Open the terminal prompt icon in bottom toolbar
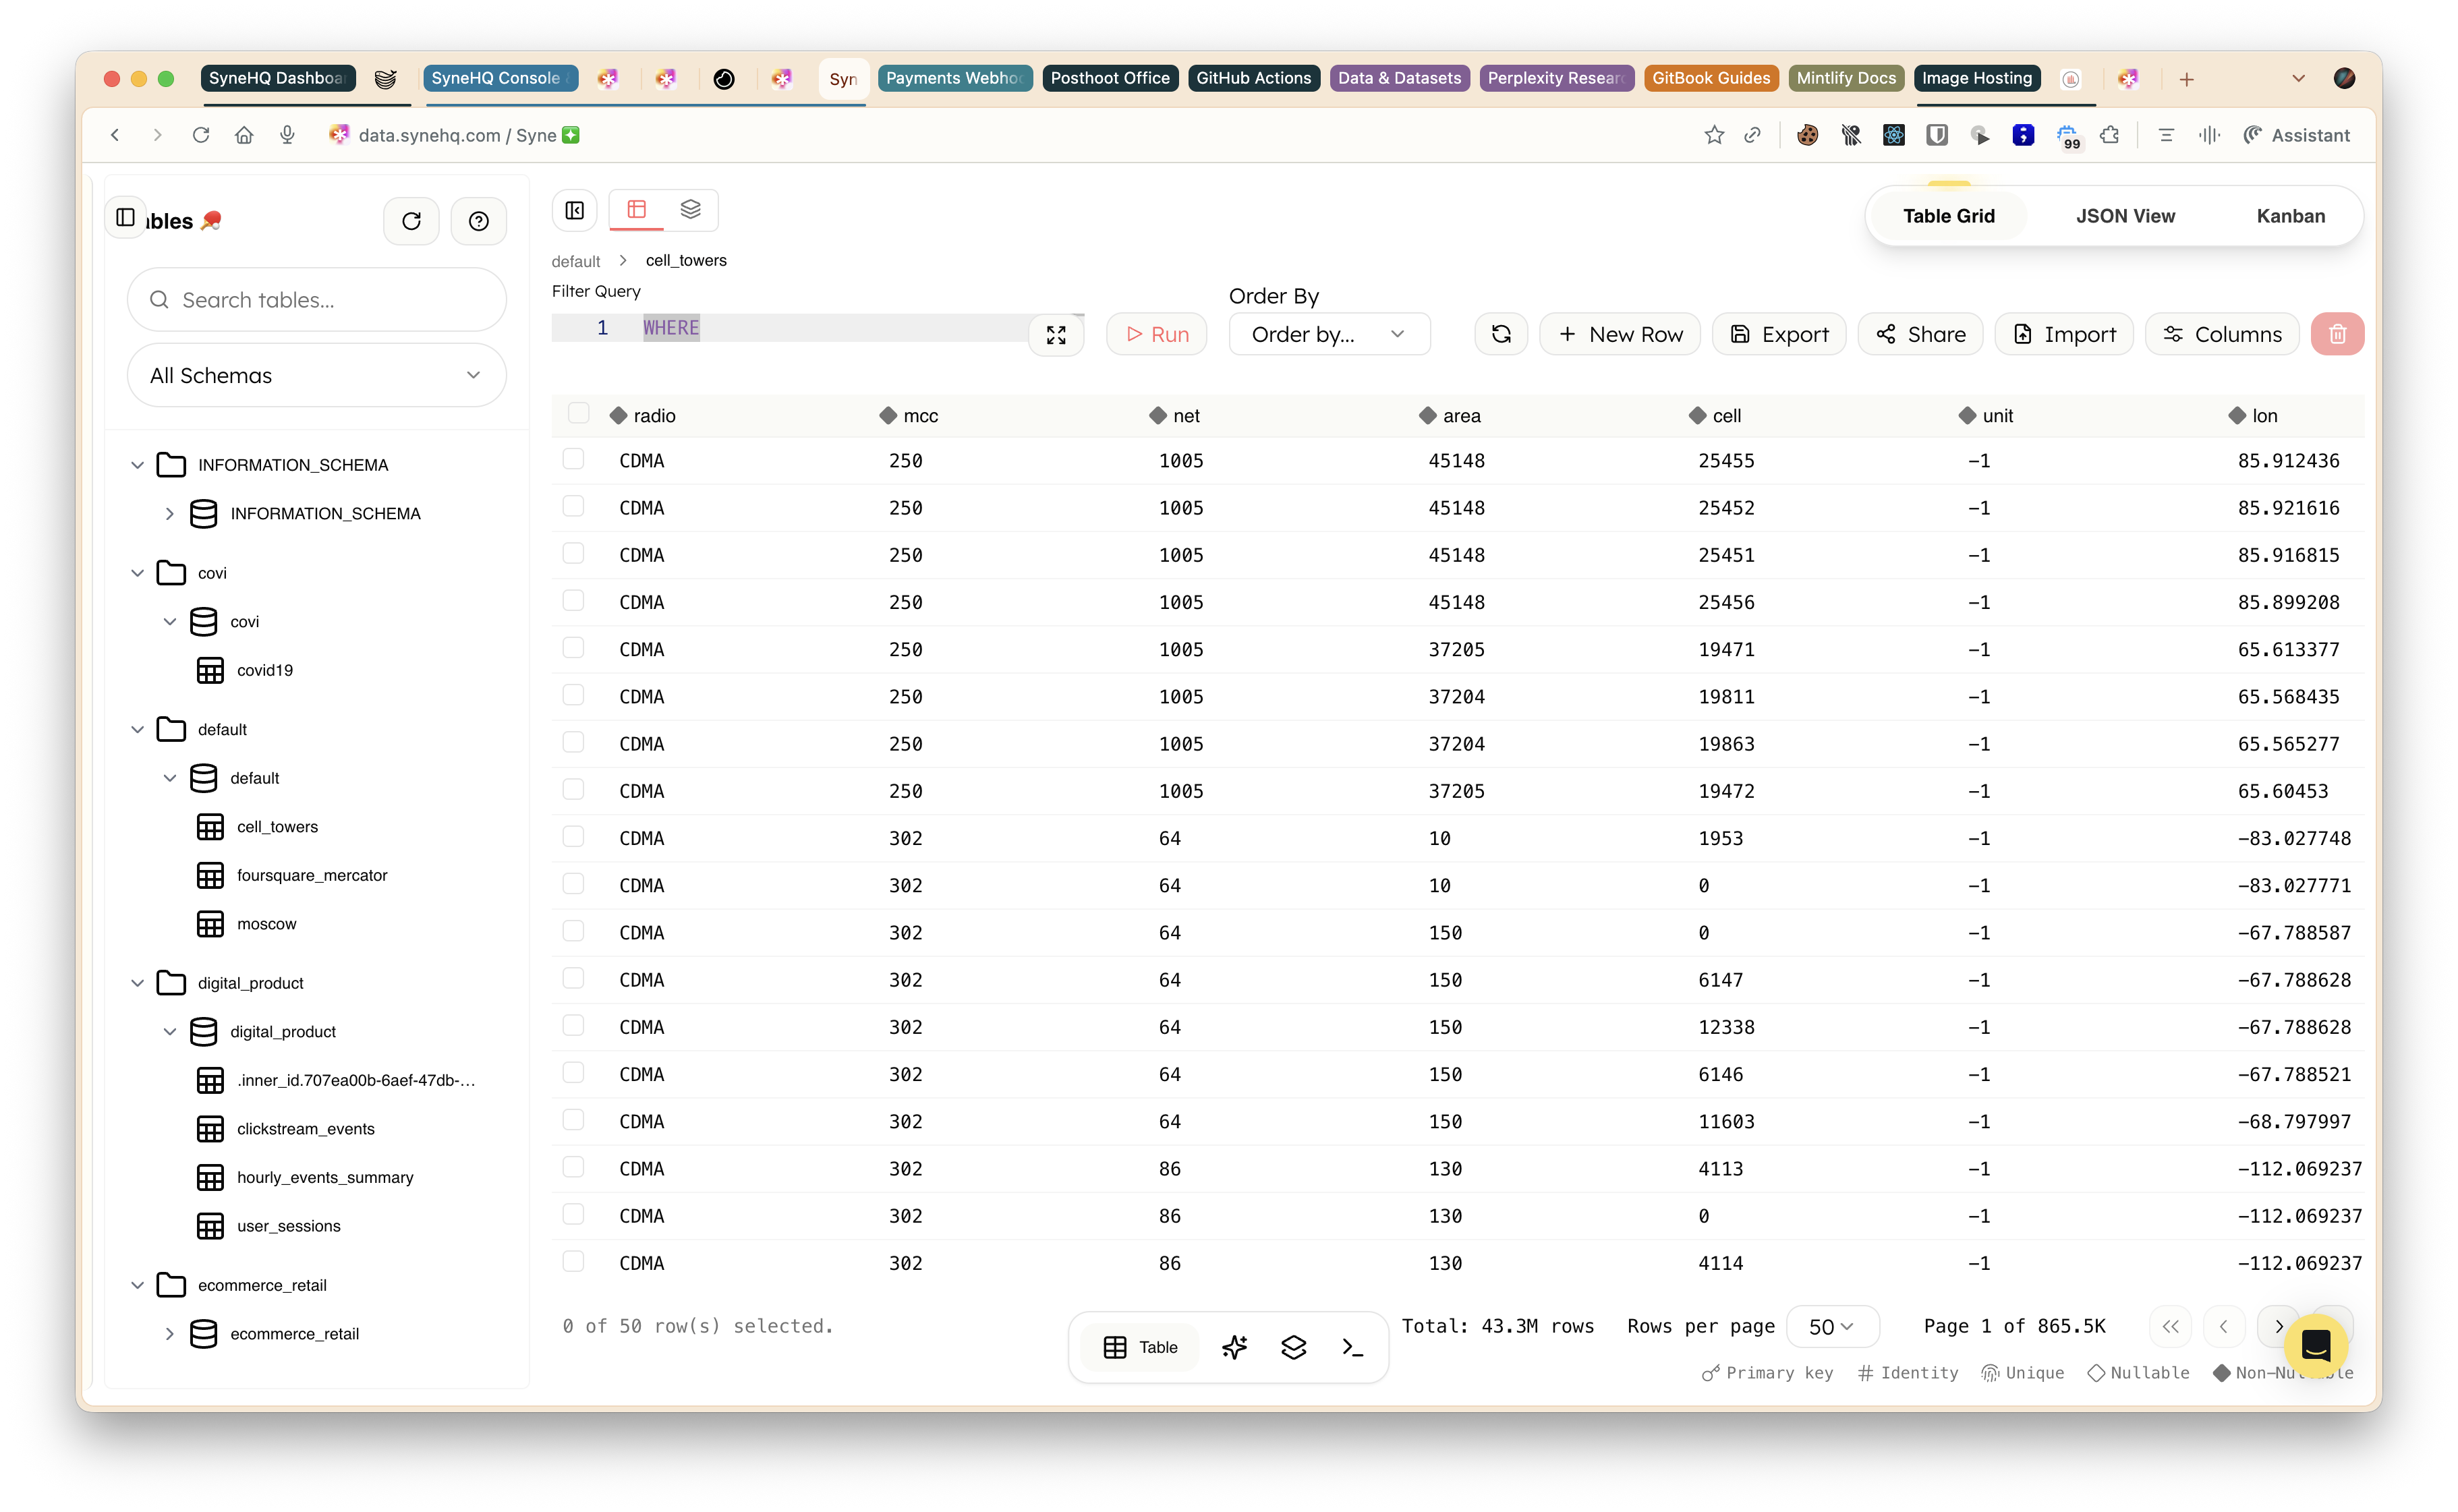This screenshot has width=2458, height=1512. pos(1352,1347)
